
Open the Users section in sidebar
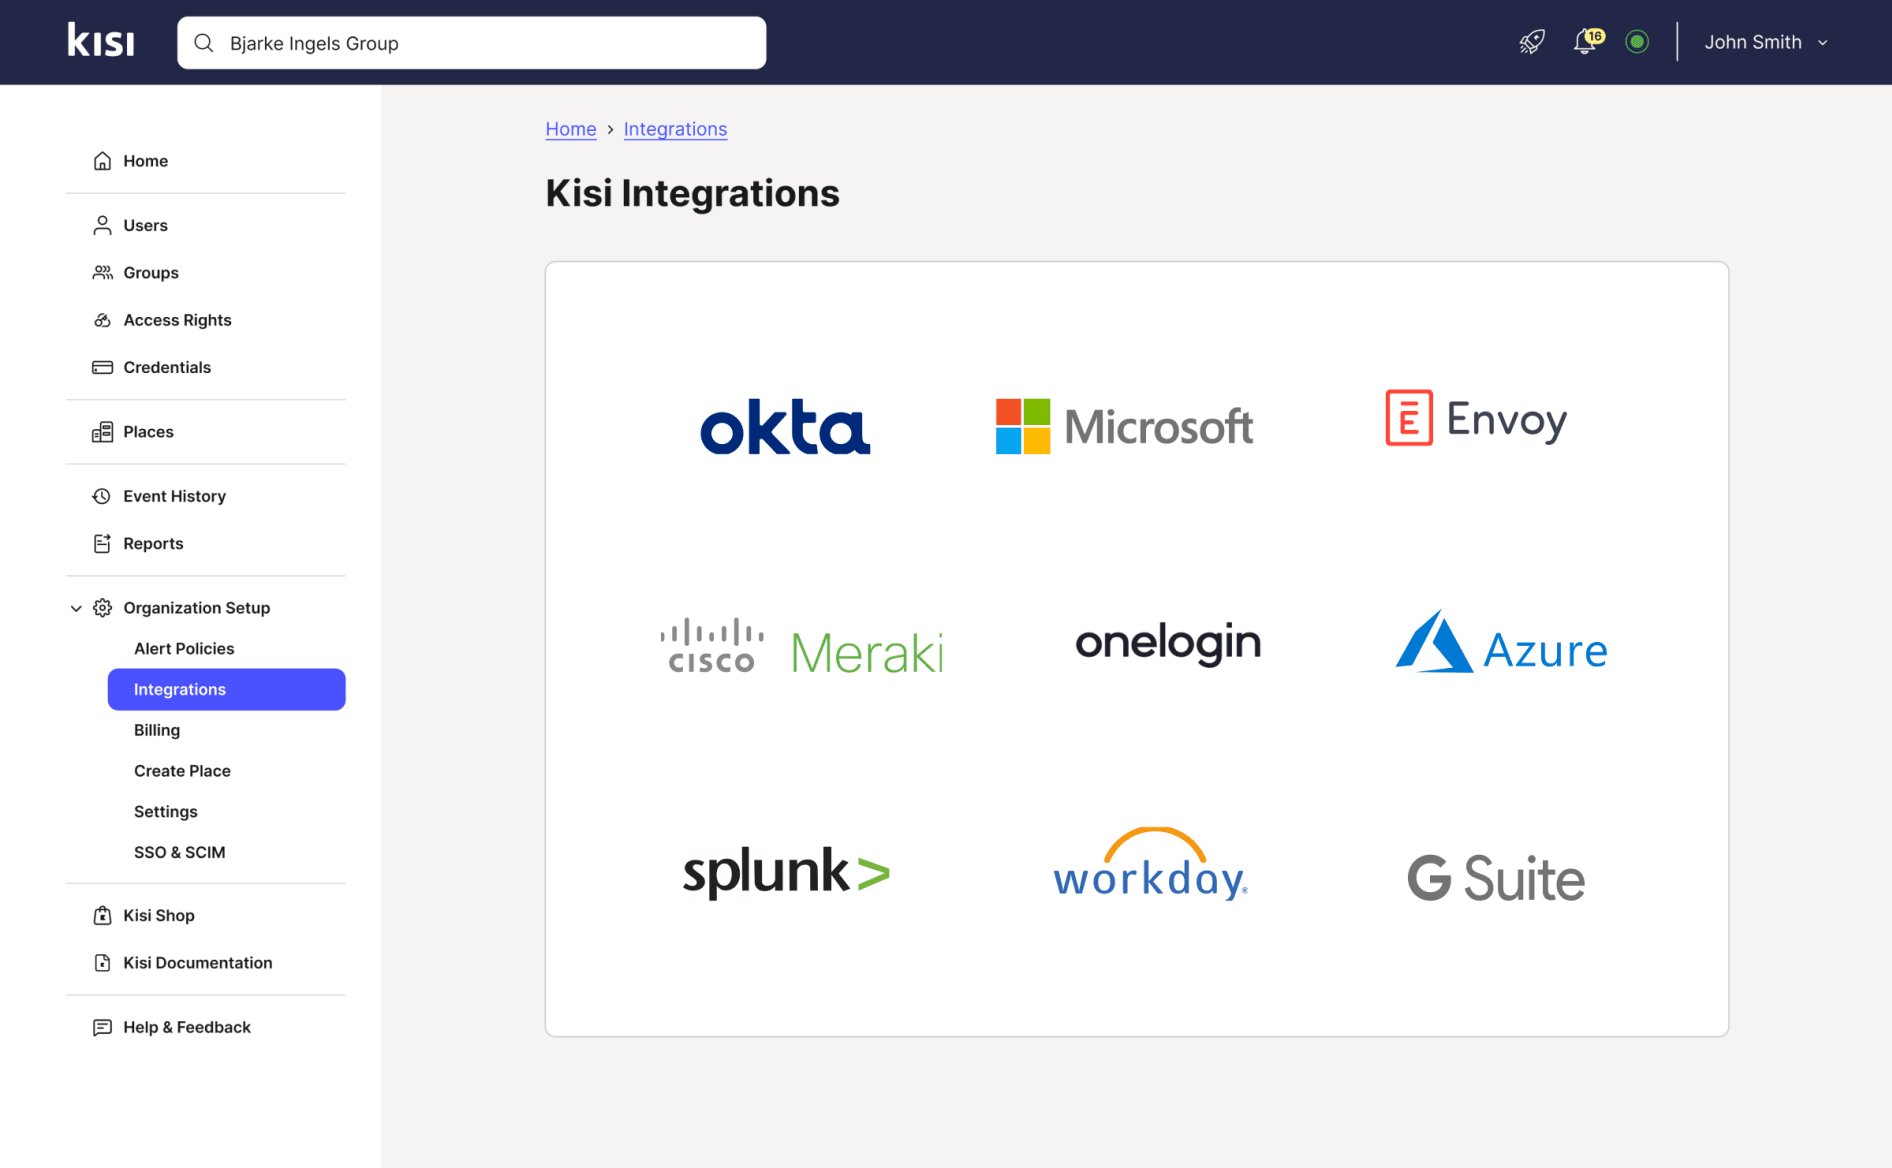coord(145,225)
